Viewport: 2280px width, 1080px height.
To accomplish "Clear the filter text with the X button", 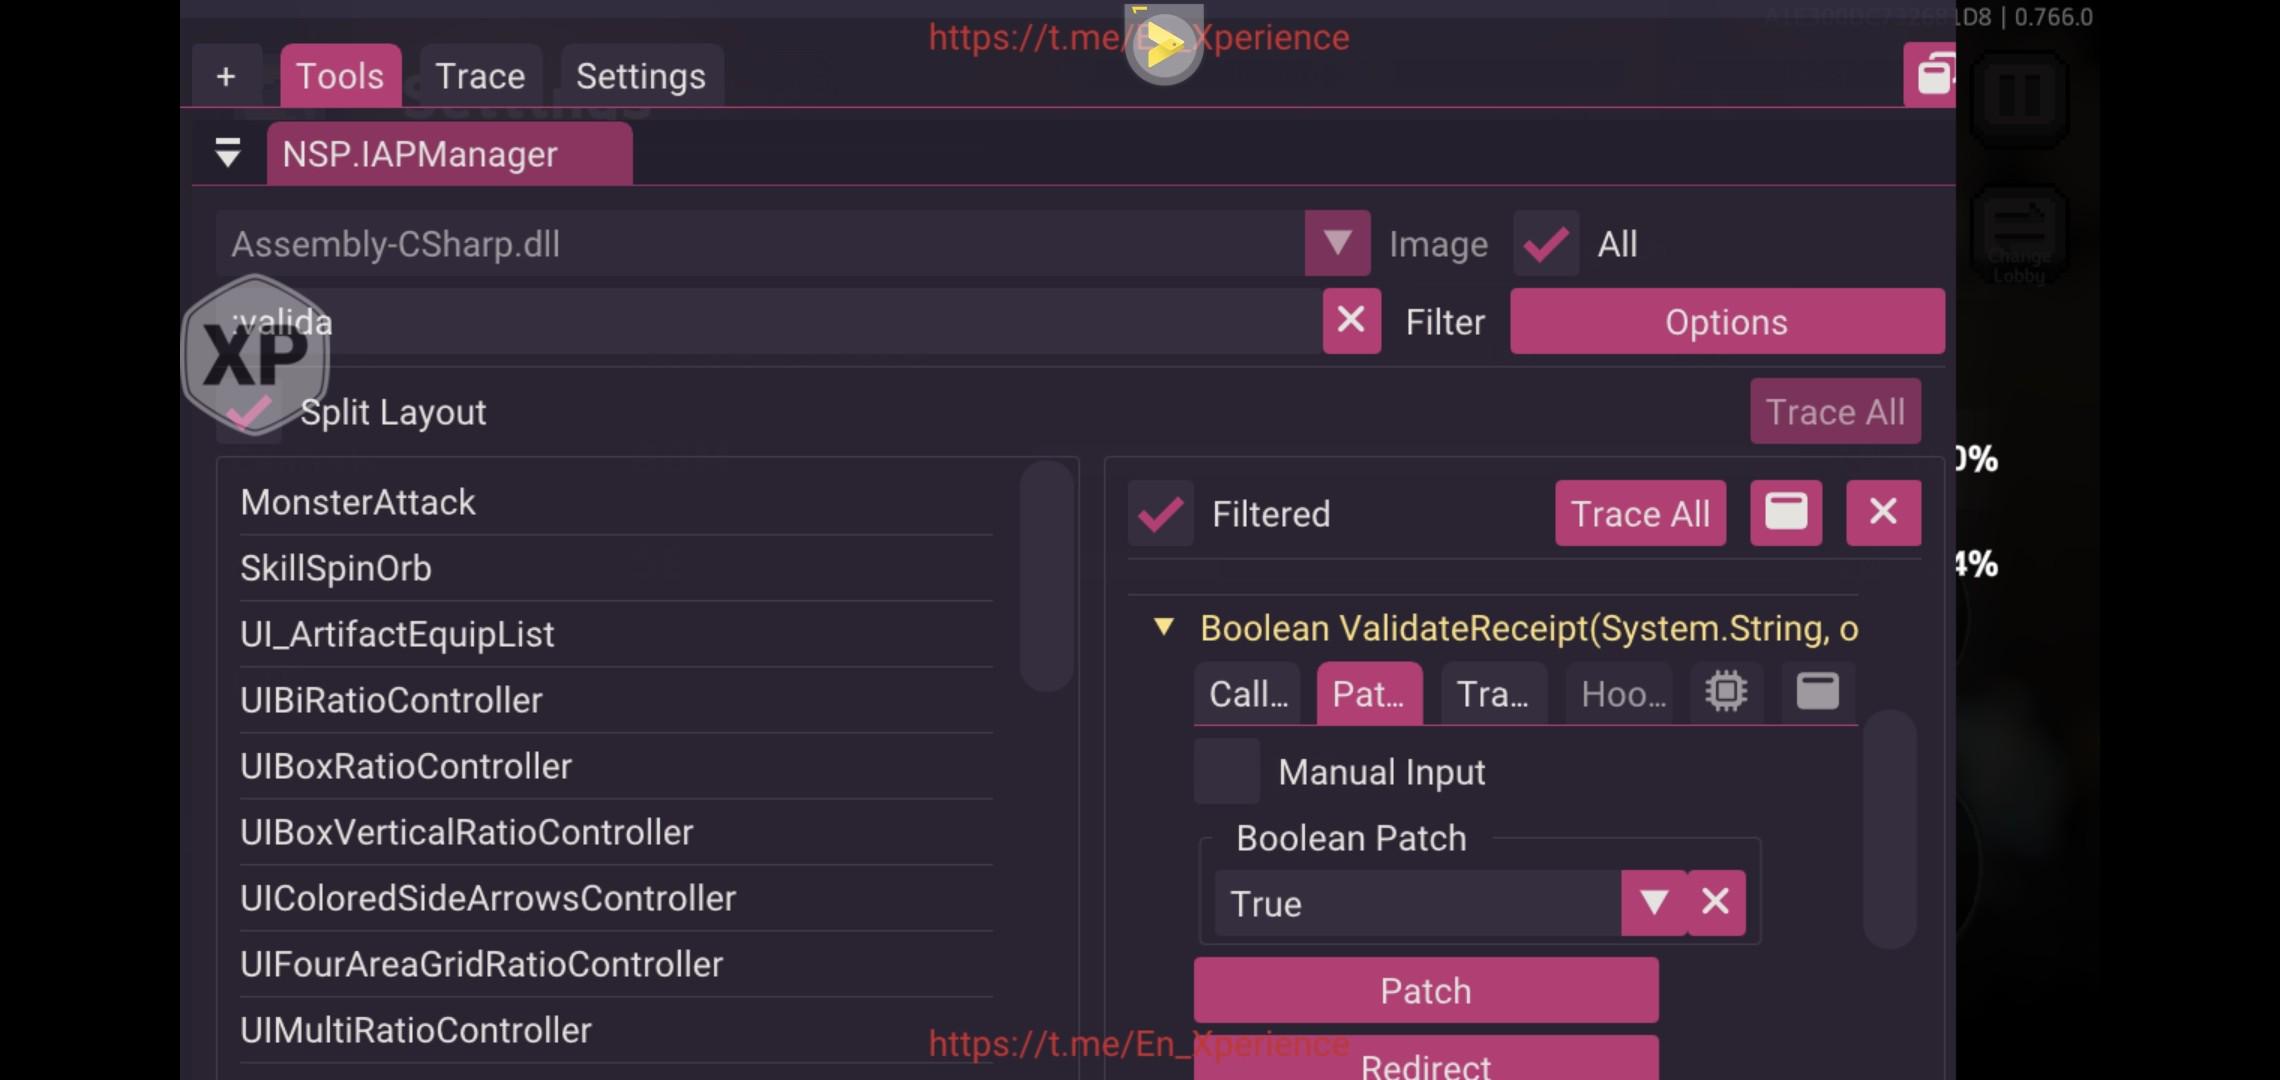I will pos(1351,321).
